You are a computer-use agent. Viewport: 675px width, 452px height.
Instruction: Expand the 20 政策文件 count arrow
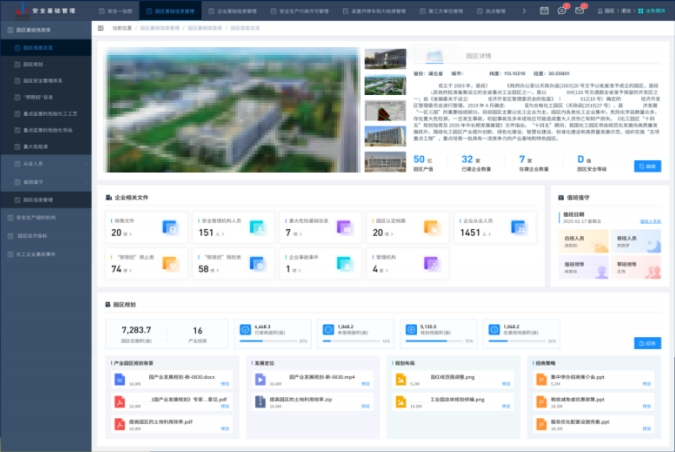130,234
